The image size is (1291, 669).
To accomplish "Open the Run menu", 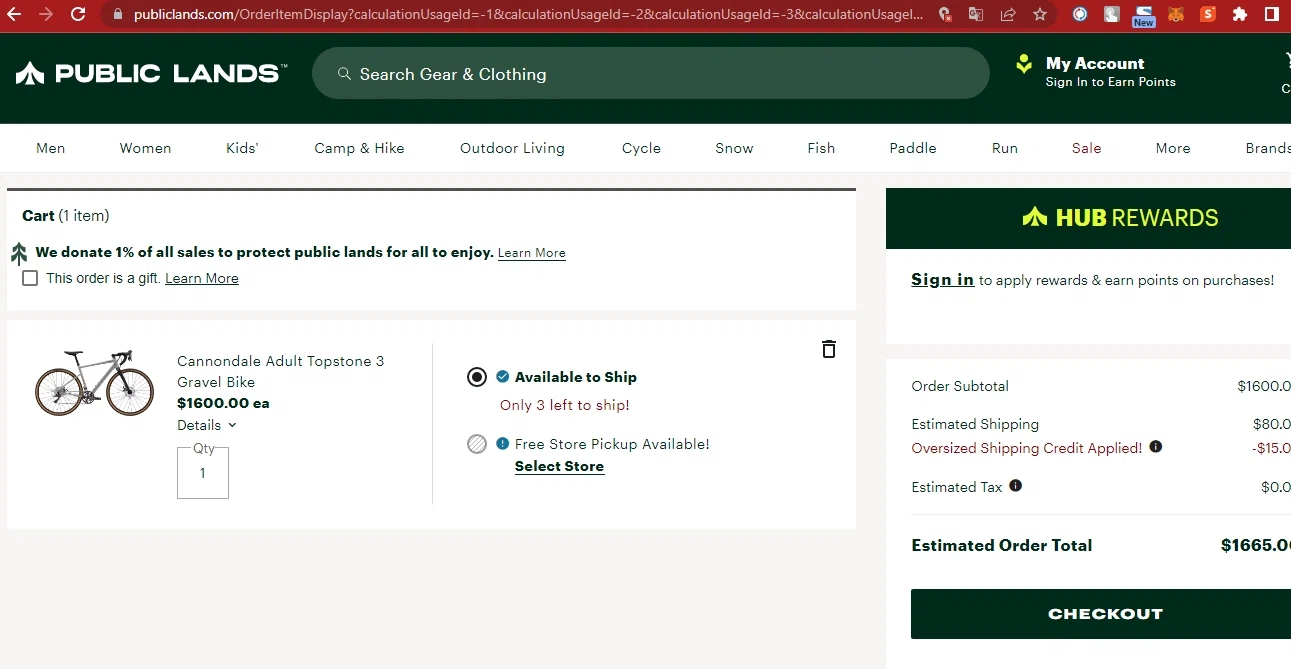I will pyautogui.click(x=1005, y=148).
